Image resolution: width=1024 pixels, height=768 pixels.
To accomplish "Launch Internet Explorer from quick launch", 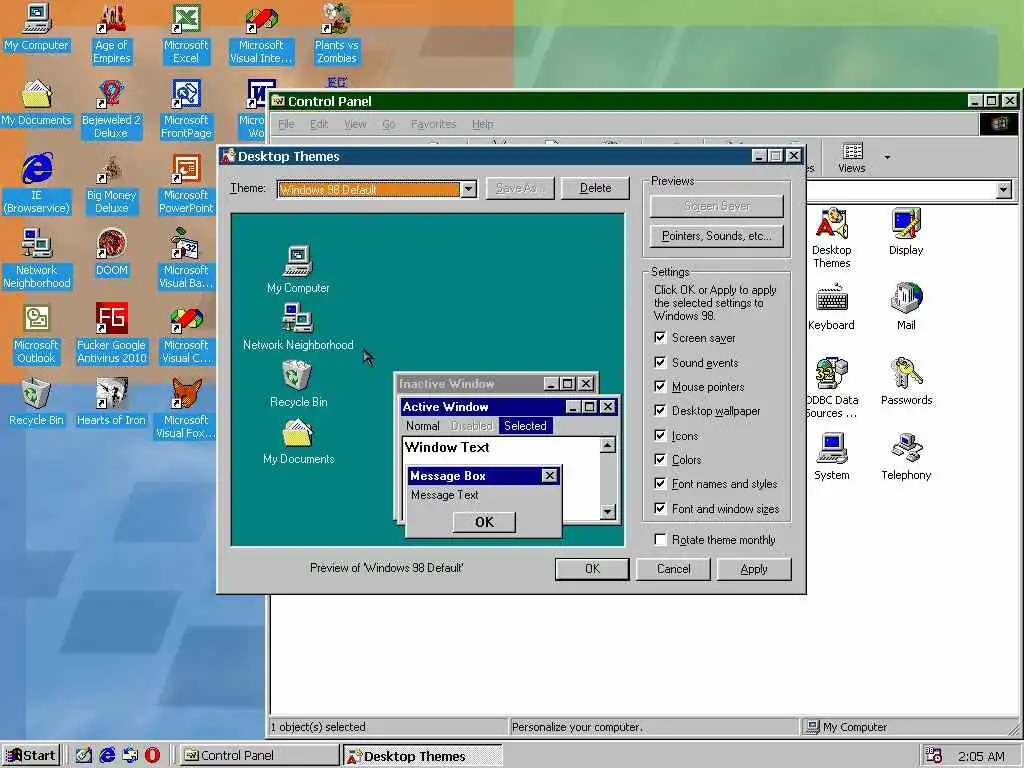I will coord(107,756).
